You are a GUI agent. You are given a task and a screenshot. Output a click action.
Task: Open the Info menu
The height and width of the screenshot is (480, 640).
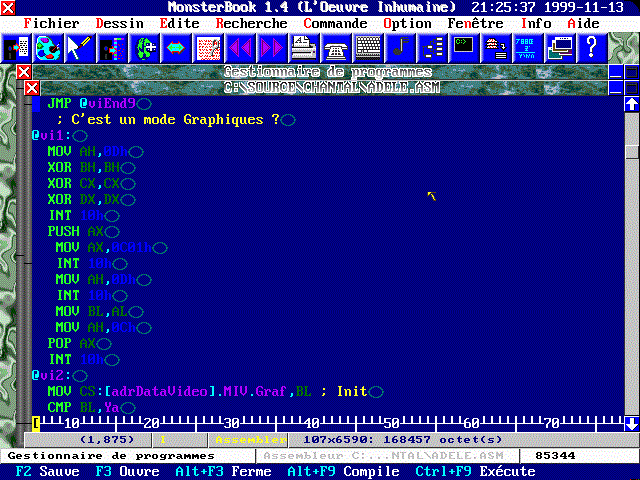pyautogui.click(x=536, y=23)
